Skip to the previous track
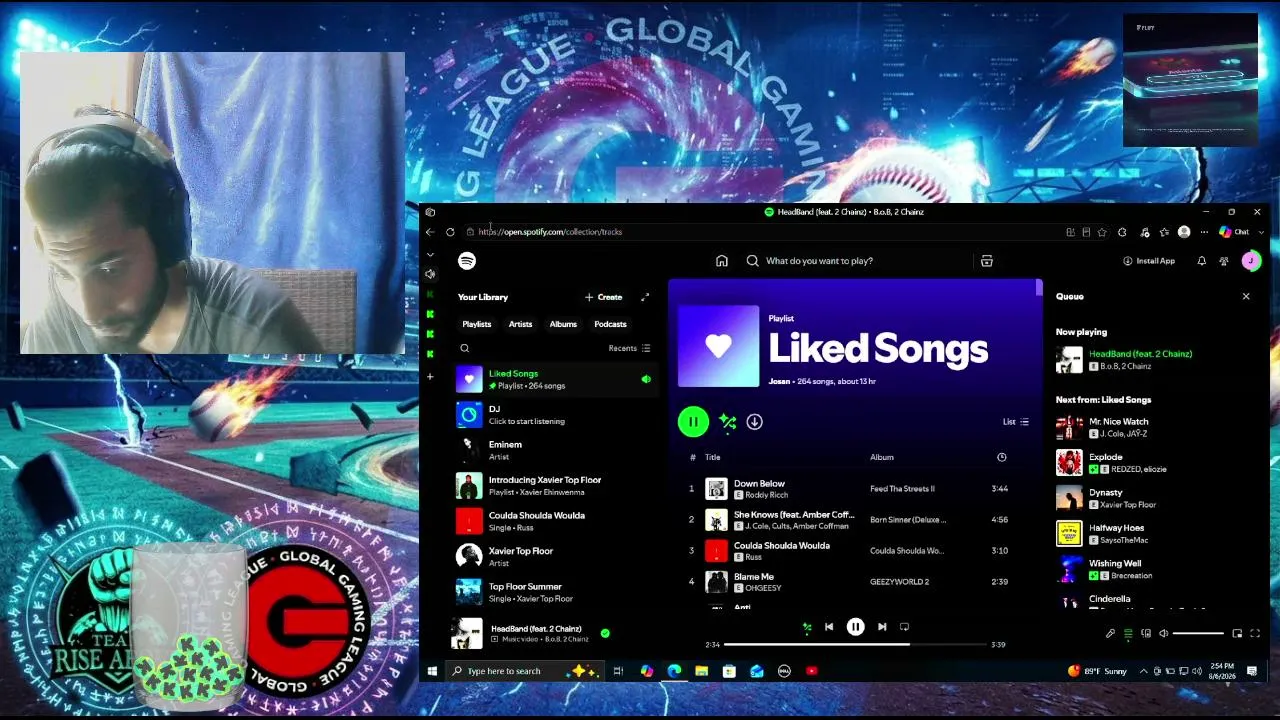The height and width of the screenshot is (720, 1280). pos(829,627)
